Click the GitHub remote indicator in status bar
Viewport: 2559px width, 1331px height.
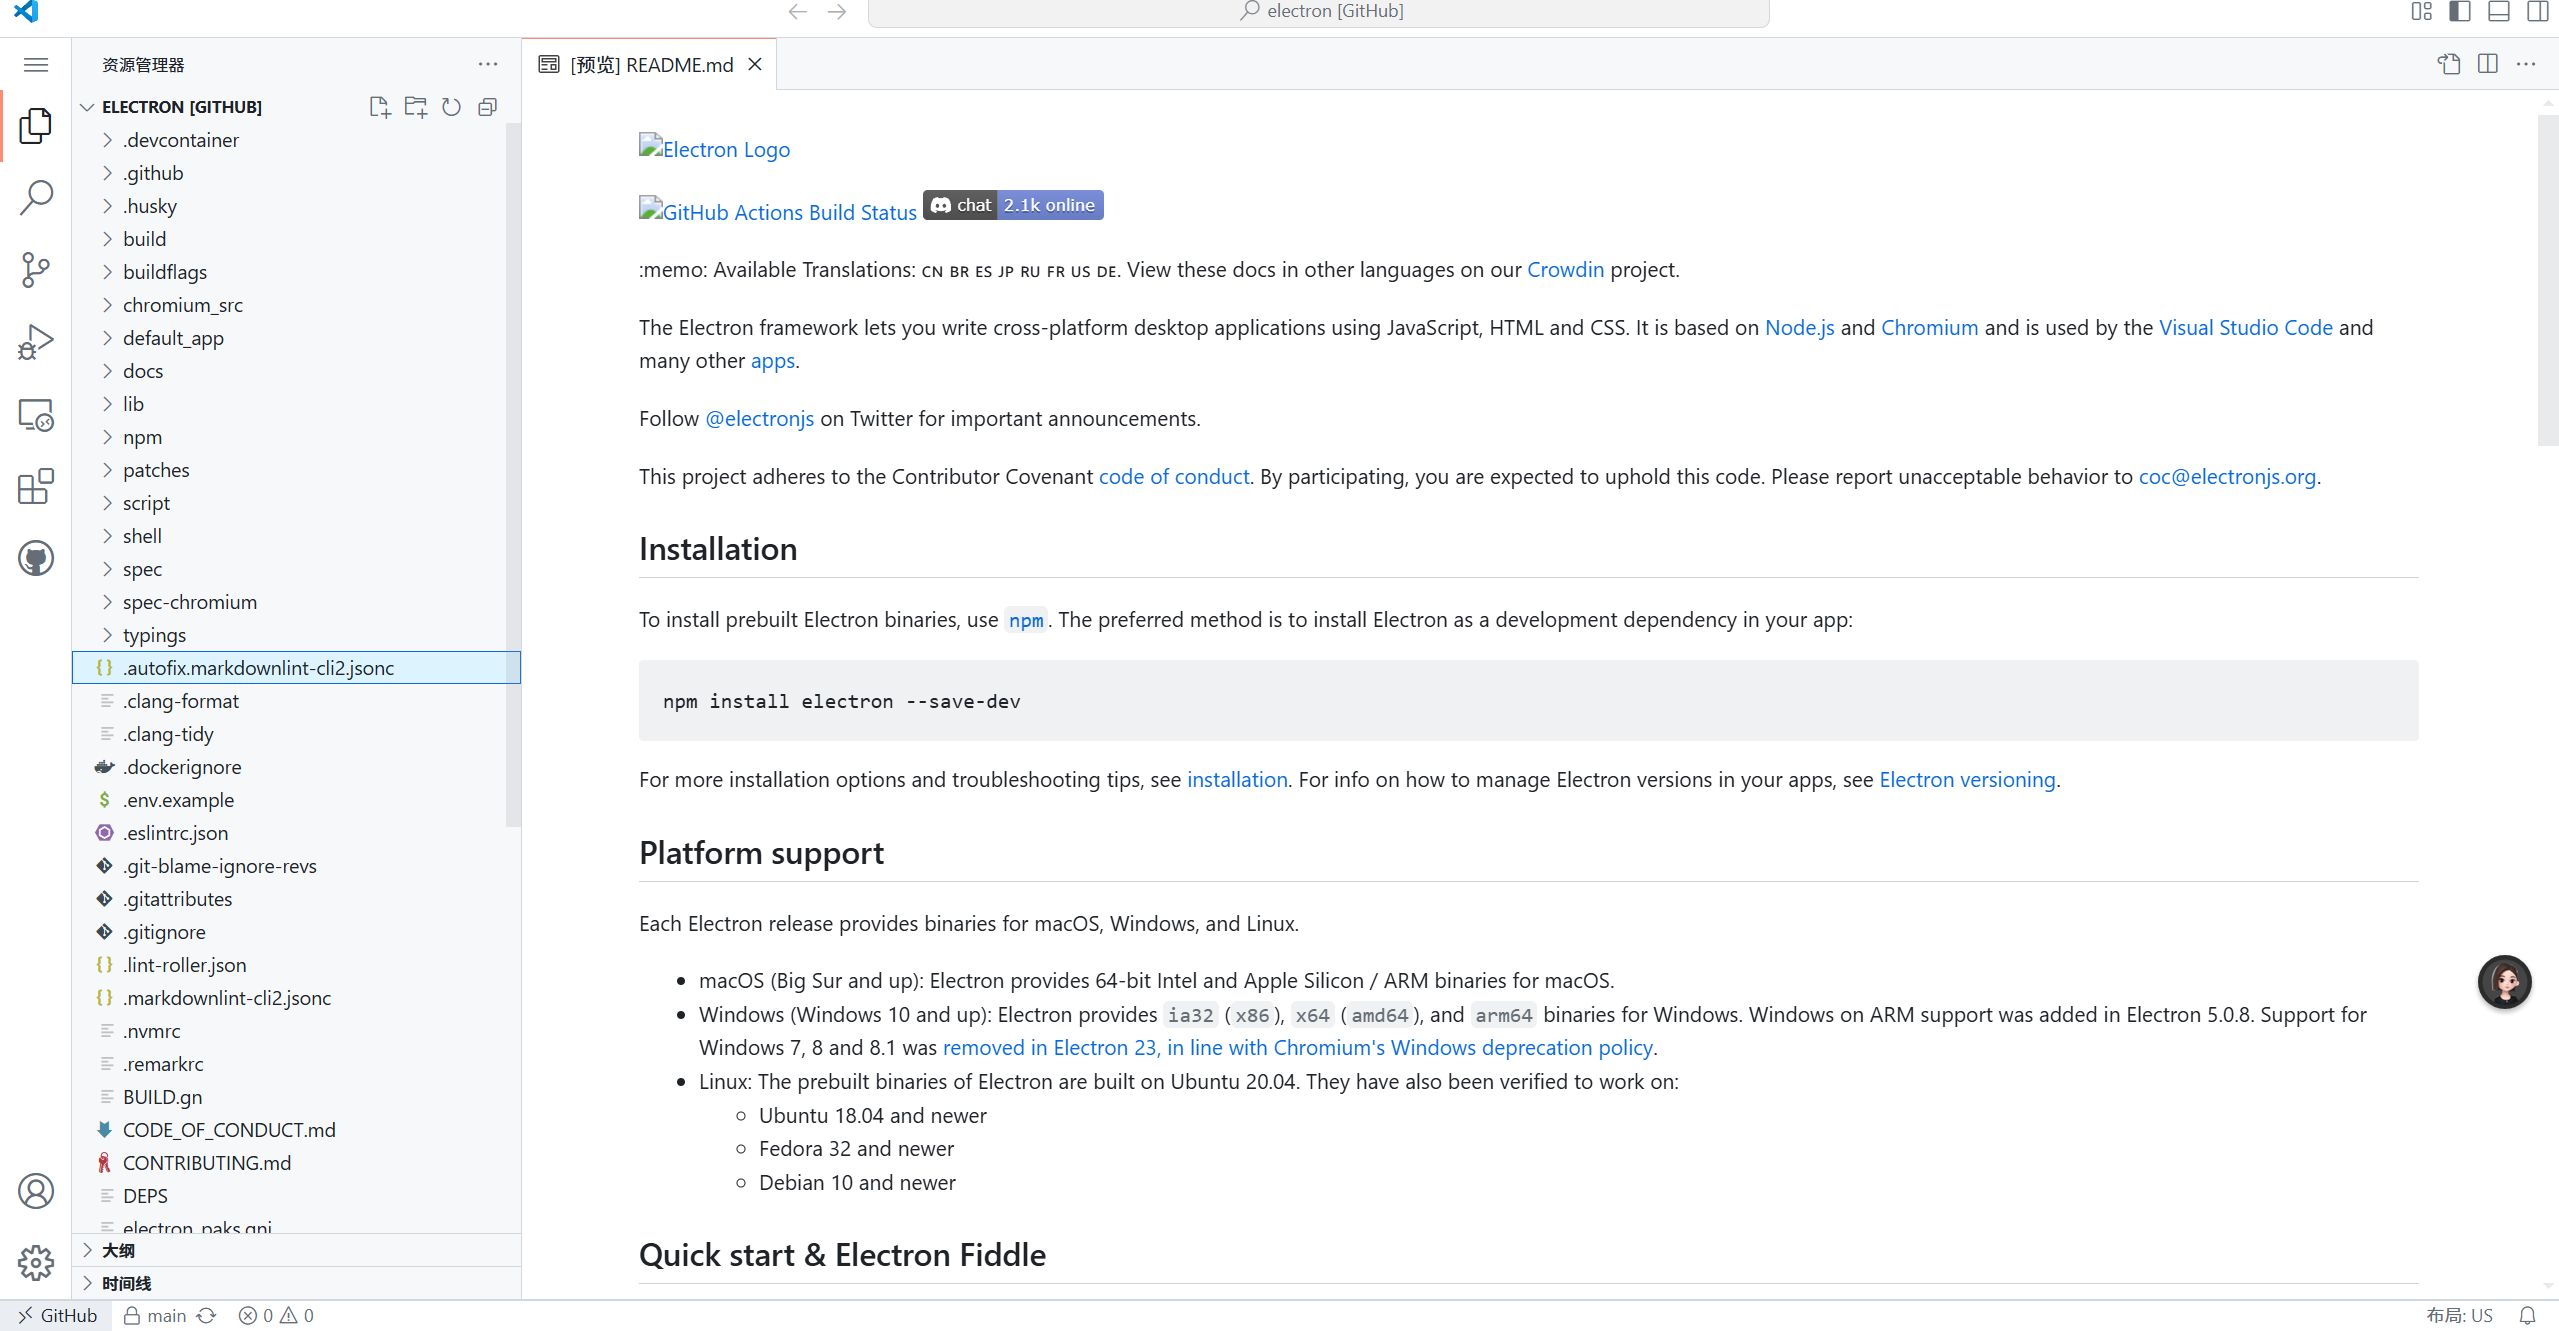point(57,1315)
